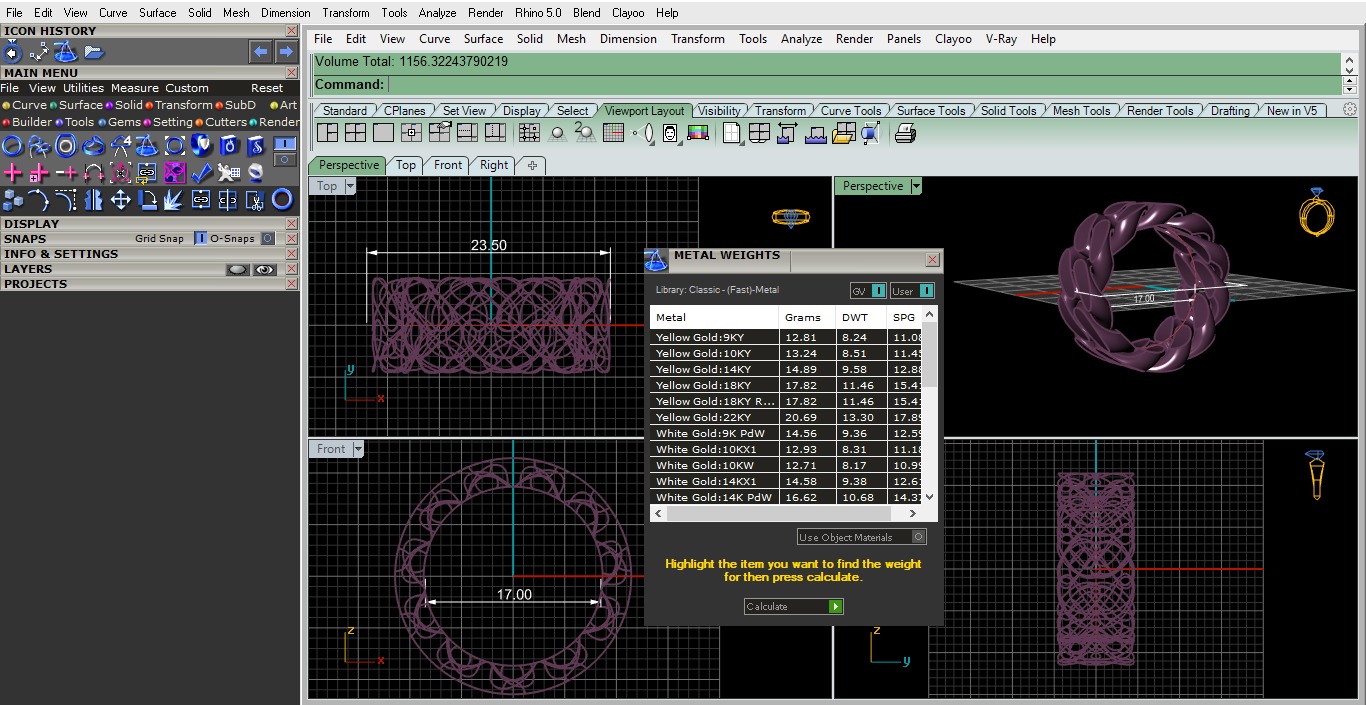
Task: Click Calculate button in Metal Weights
Action: (794, 606)
